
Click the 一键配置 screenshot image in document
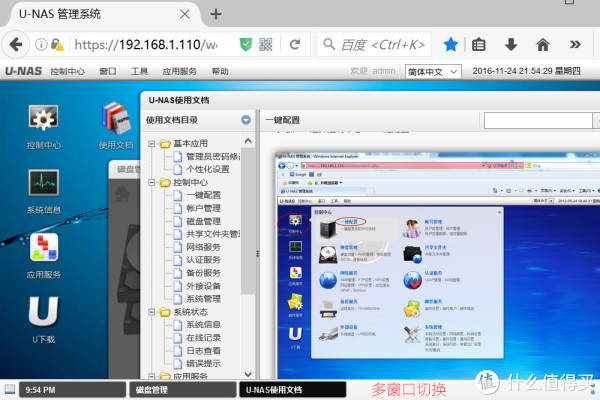(437, 265)
